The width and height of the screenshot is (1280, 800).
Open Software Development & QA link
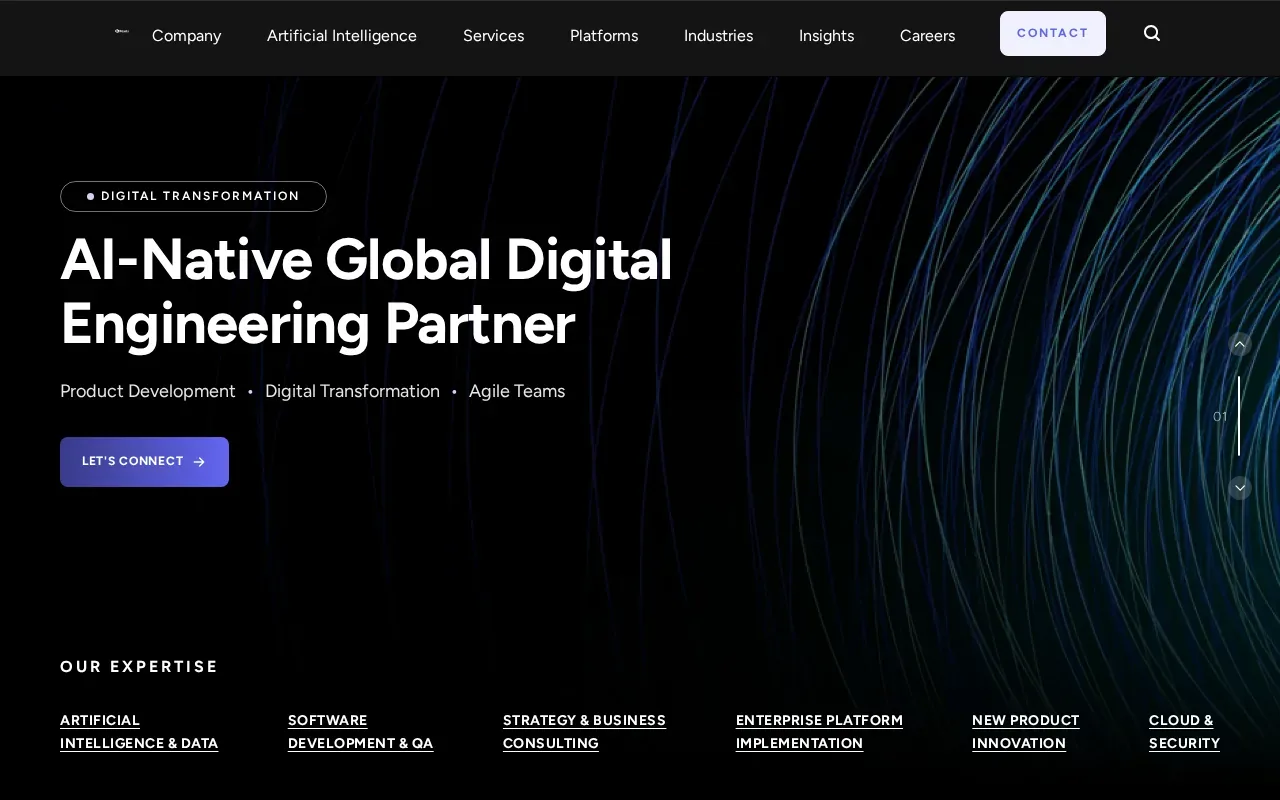coord(360,732)
